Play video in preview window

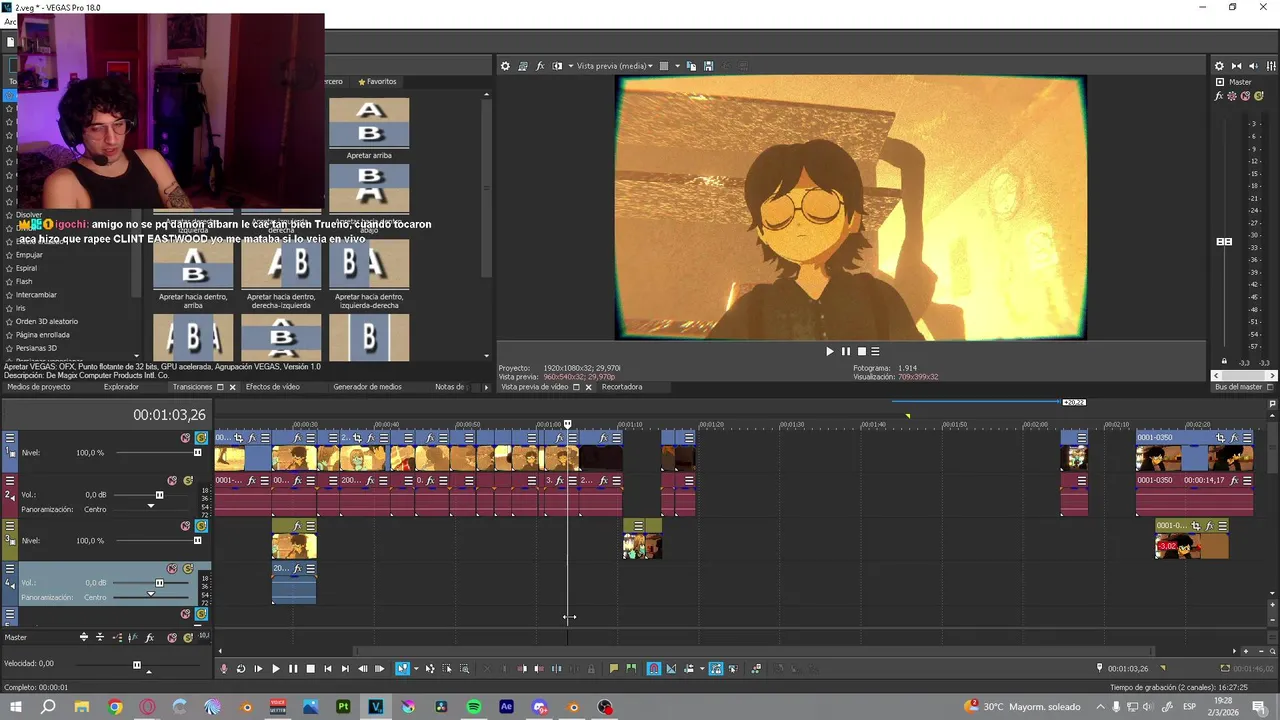pyautogui.click(x=829, y=351)
